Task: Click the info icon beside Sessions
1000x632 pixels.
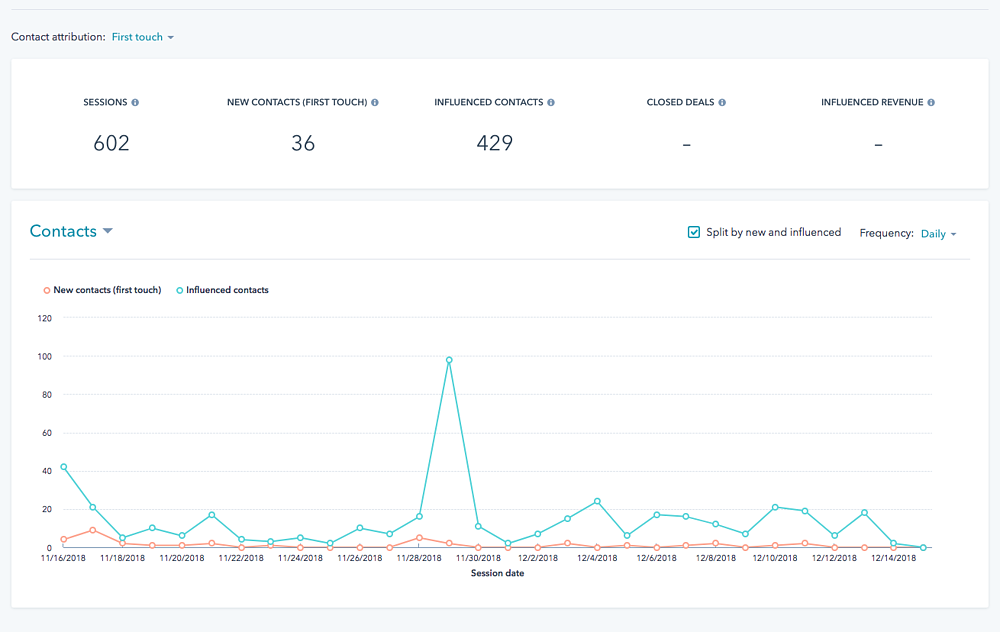Action: 135,103
